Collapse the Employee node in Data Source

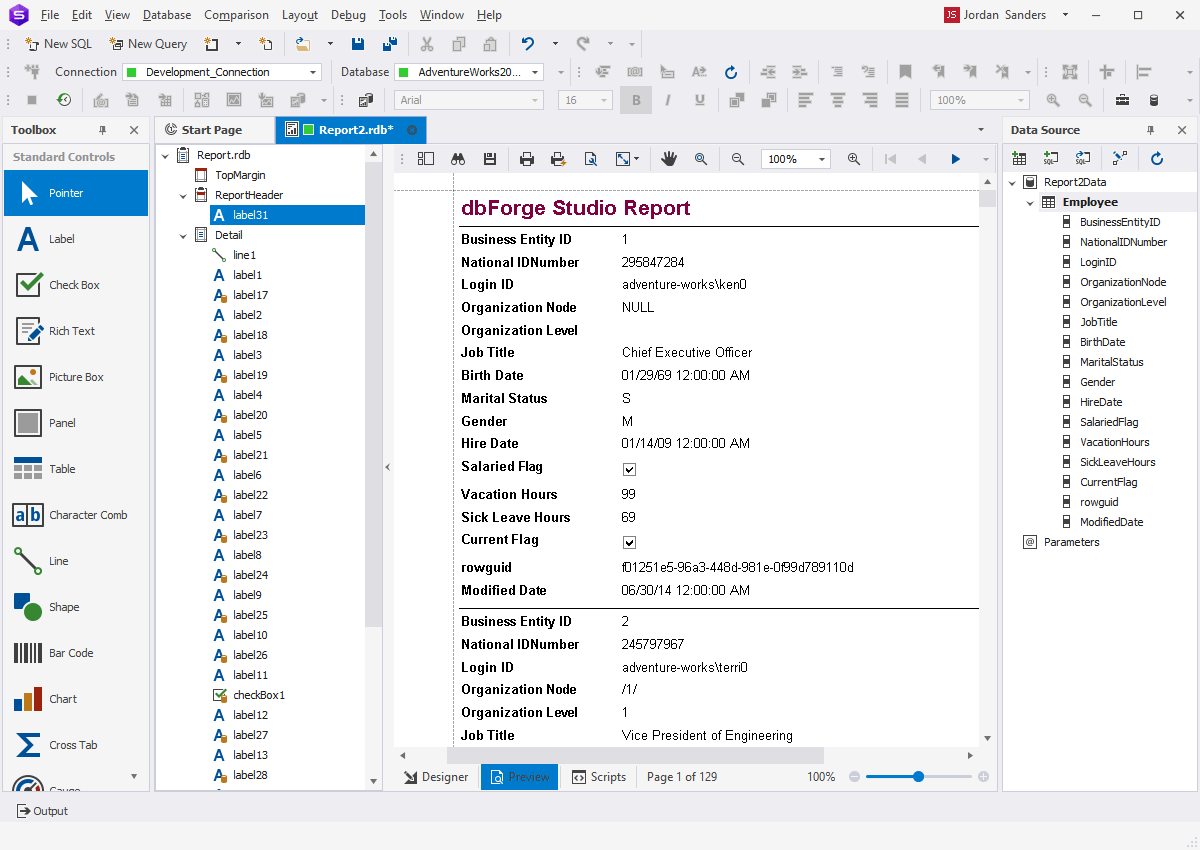click(1030, 201)
